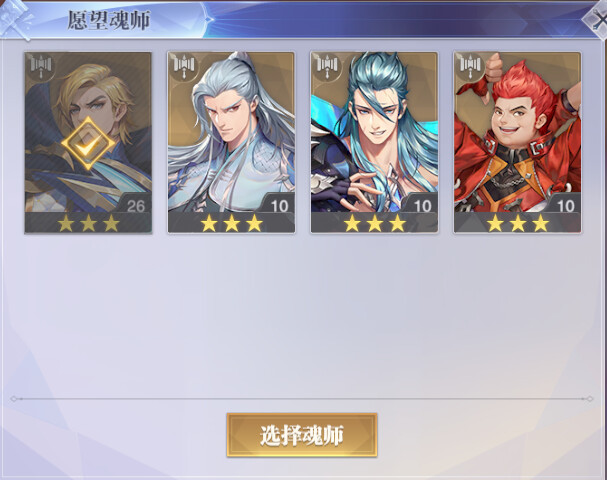Close the 愿望魂师 dialog
The image size is (607, 480).
pos(597,20)
